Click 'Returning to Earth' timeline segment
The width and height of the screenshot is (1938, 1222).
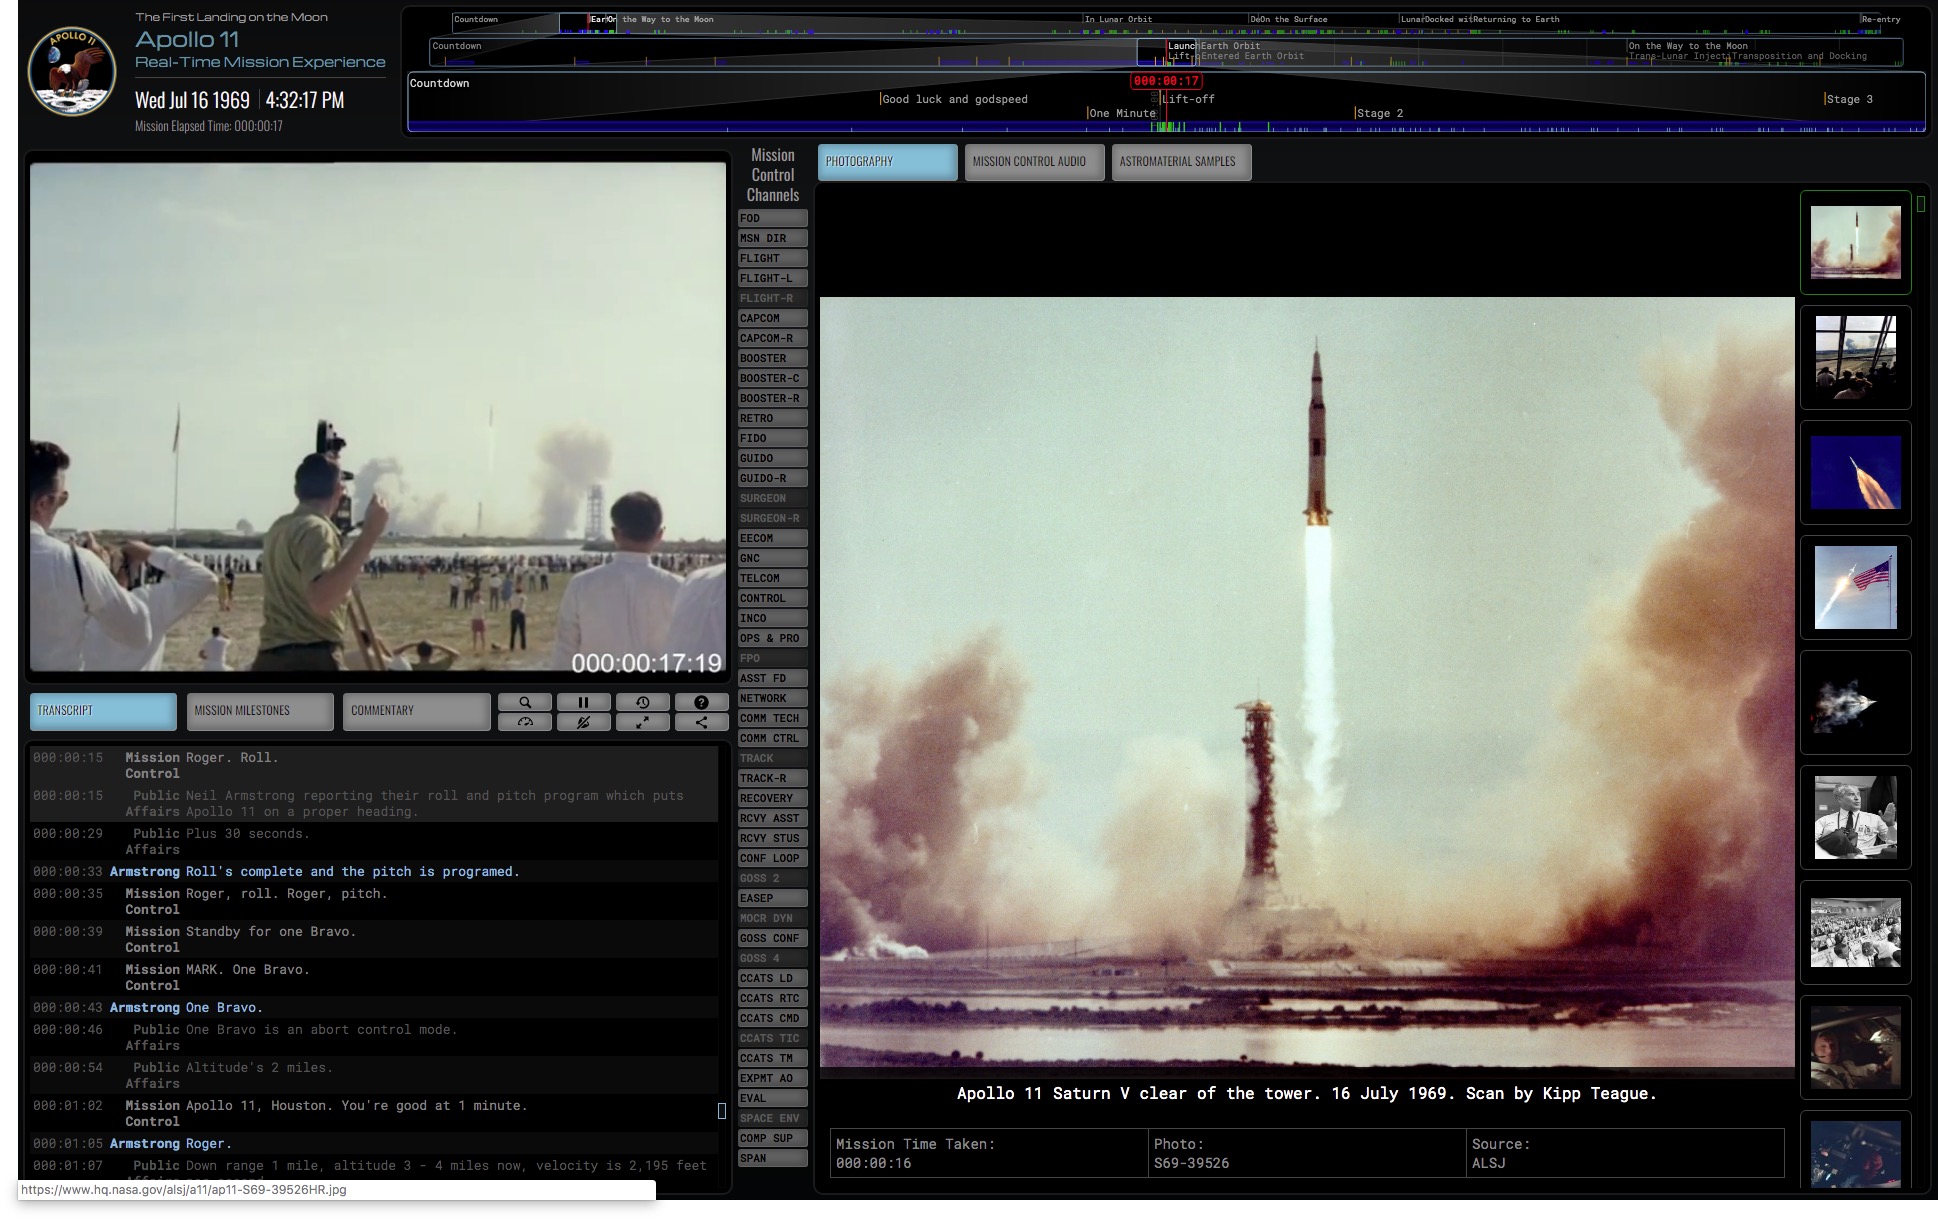coord(1516,19)
